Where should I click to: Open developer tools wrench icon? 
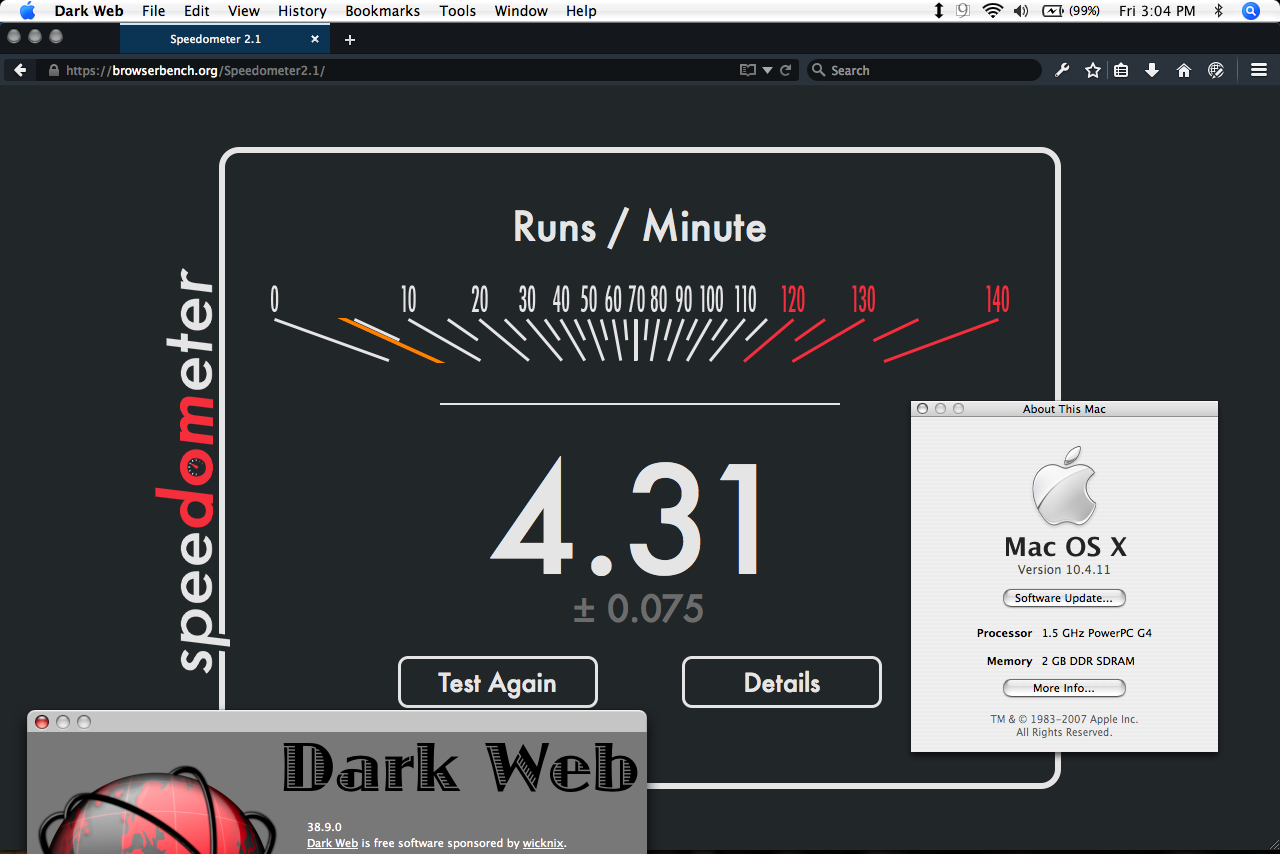(x=1062, y=70)
